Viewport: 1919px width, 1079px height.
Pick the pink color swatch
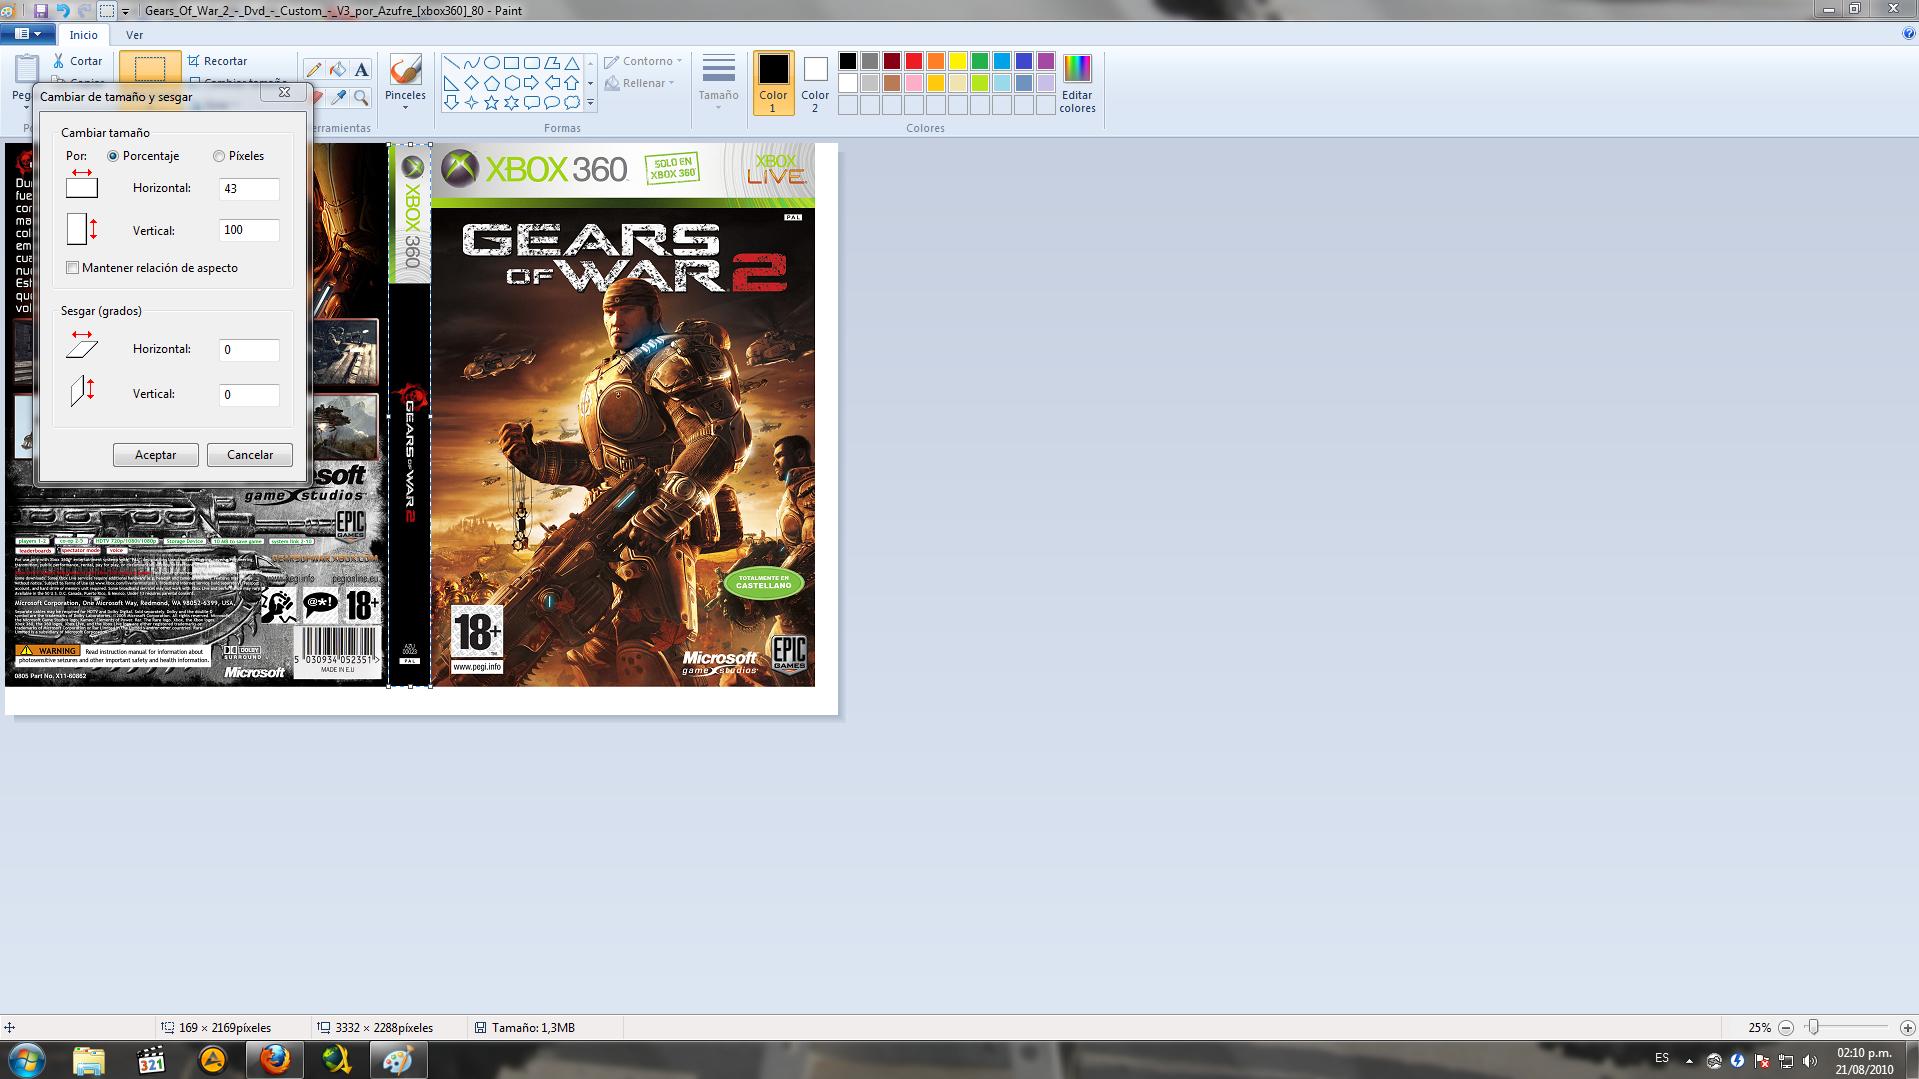pyautogui.click(x=914, y=83)
